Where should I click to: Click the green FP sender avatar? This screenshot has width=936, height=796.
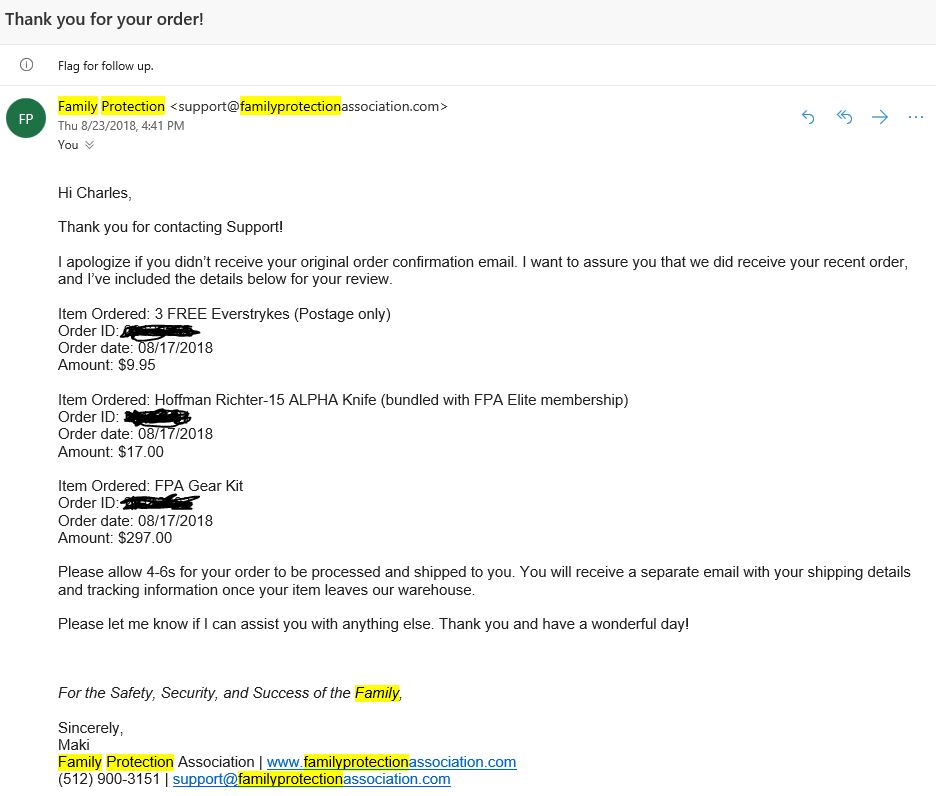tap(26, 118)
